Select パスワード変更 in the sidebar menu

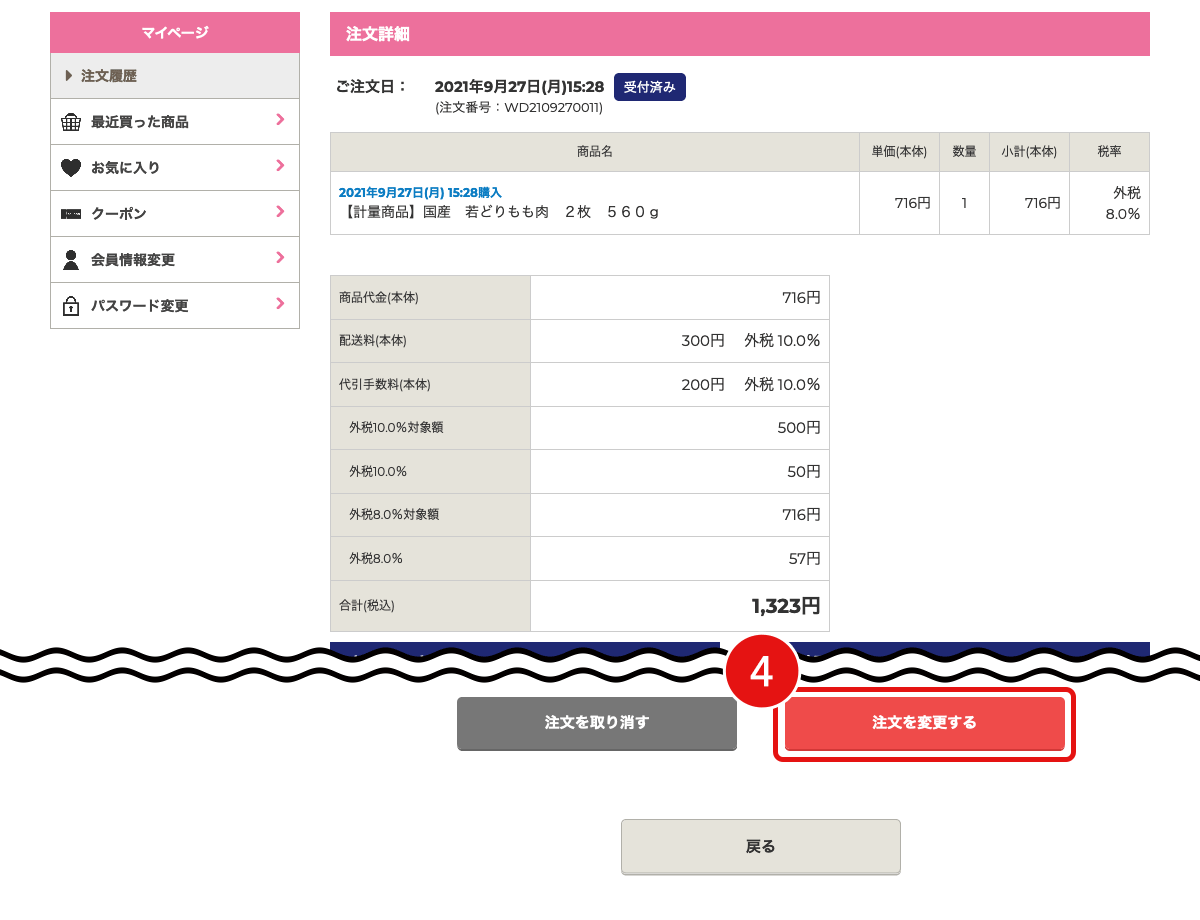140,306
